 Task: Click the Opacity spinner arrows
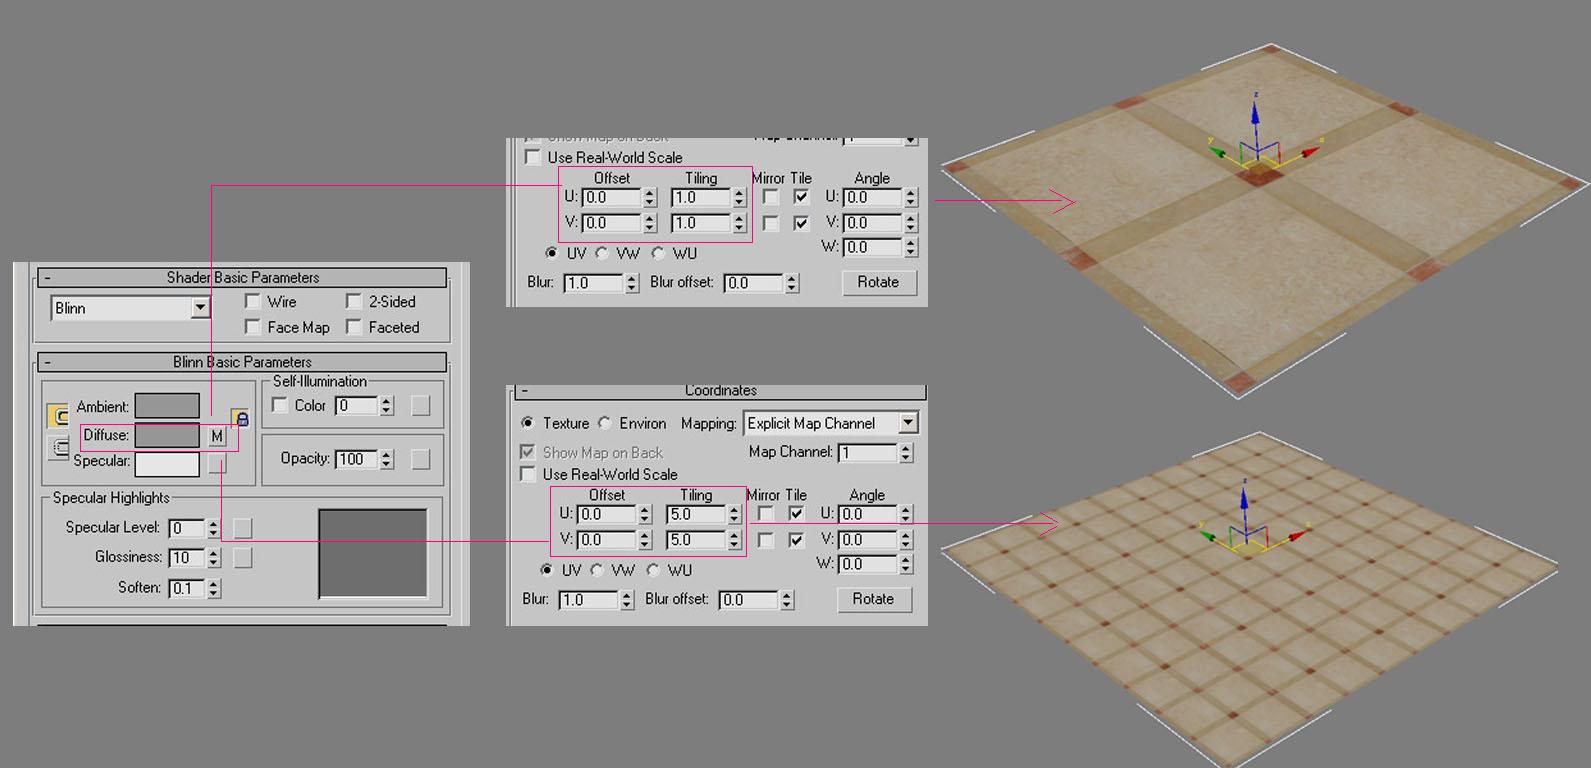point(387,459)
